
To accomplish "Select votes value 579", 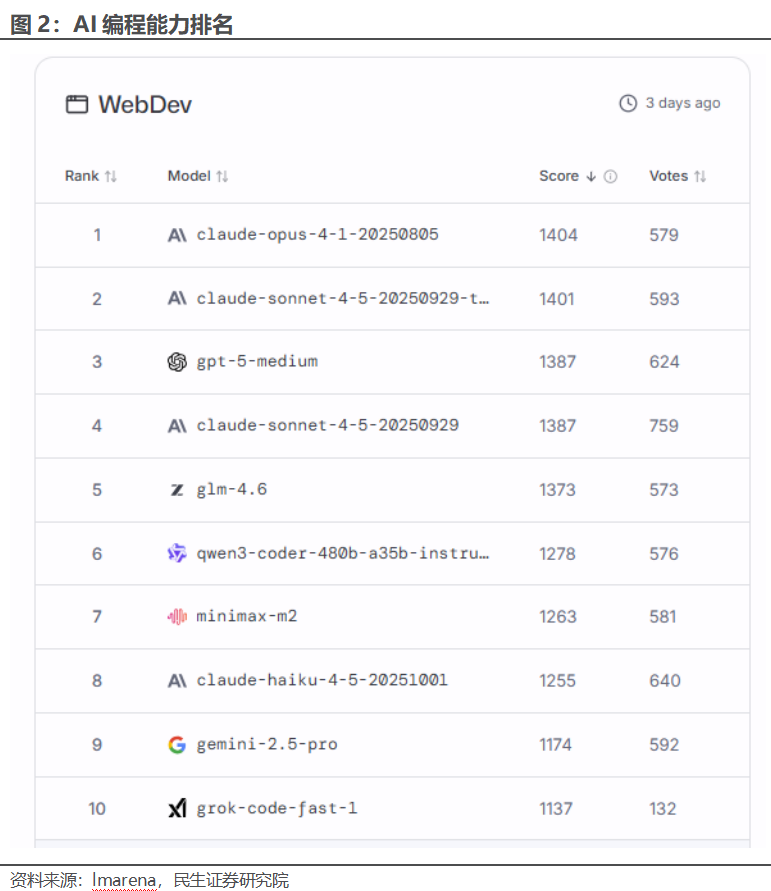I will pyautogui.click(x=664, y=235).
